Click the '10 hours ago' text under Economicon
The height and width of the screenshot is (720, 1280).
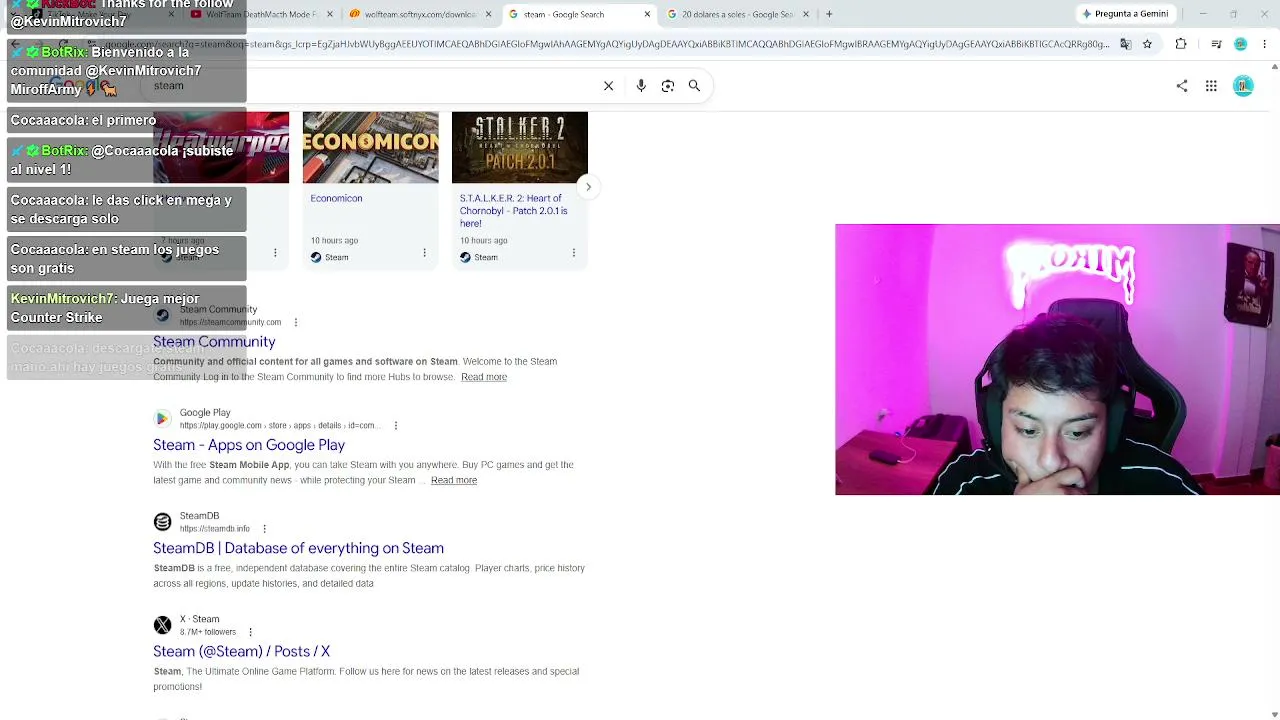(334, 240)
